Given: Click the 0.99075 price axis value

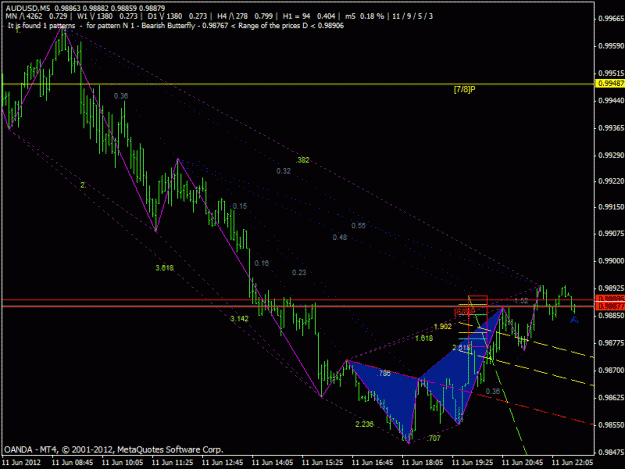Looking at the screenshot, I should coord(611,233).
